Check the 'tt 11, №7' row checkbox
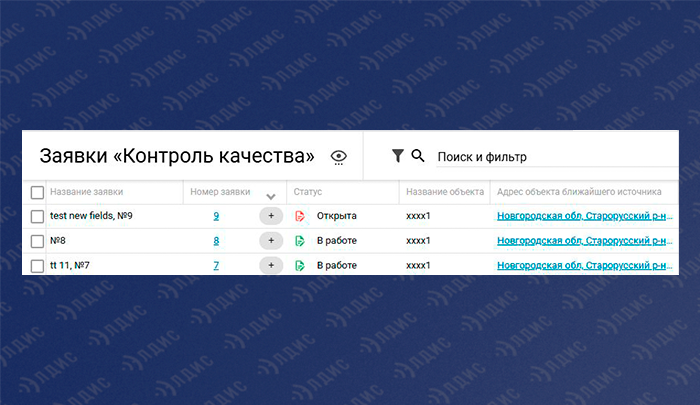Image resolution: width=700 pixels, height=405 pixels. 38,266
